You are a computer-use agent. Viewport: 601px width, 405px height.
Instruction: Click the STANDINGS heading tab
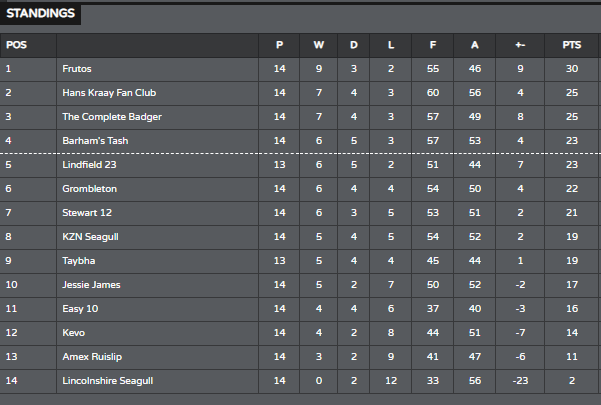40,14
